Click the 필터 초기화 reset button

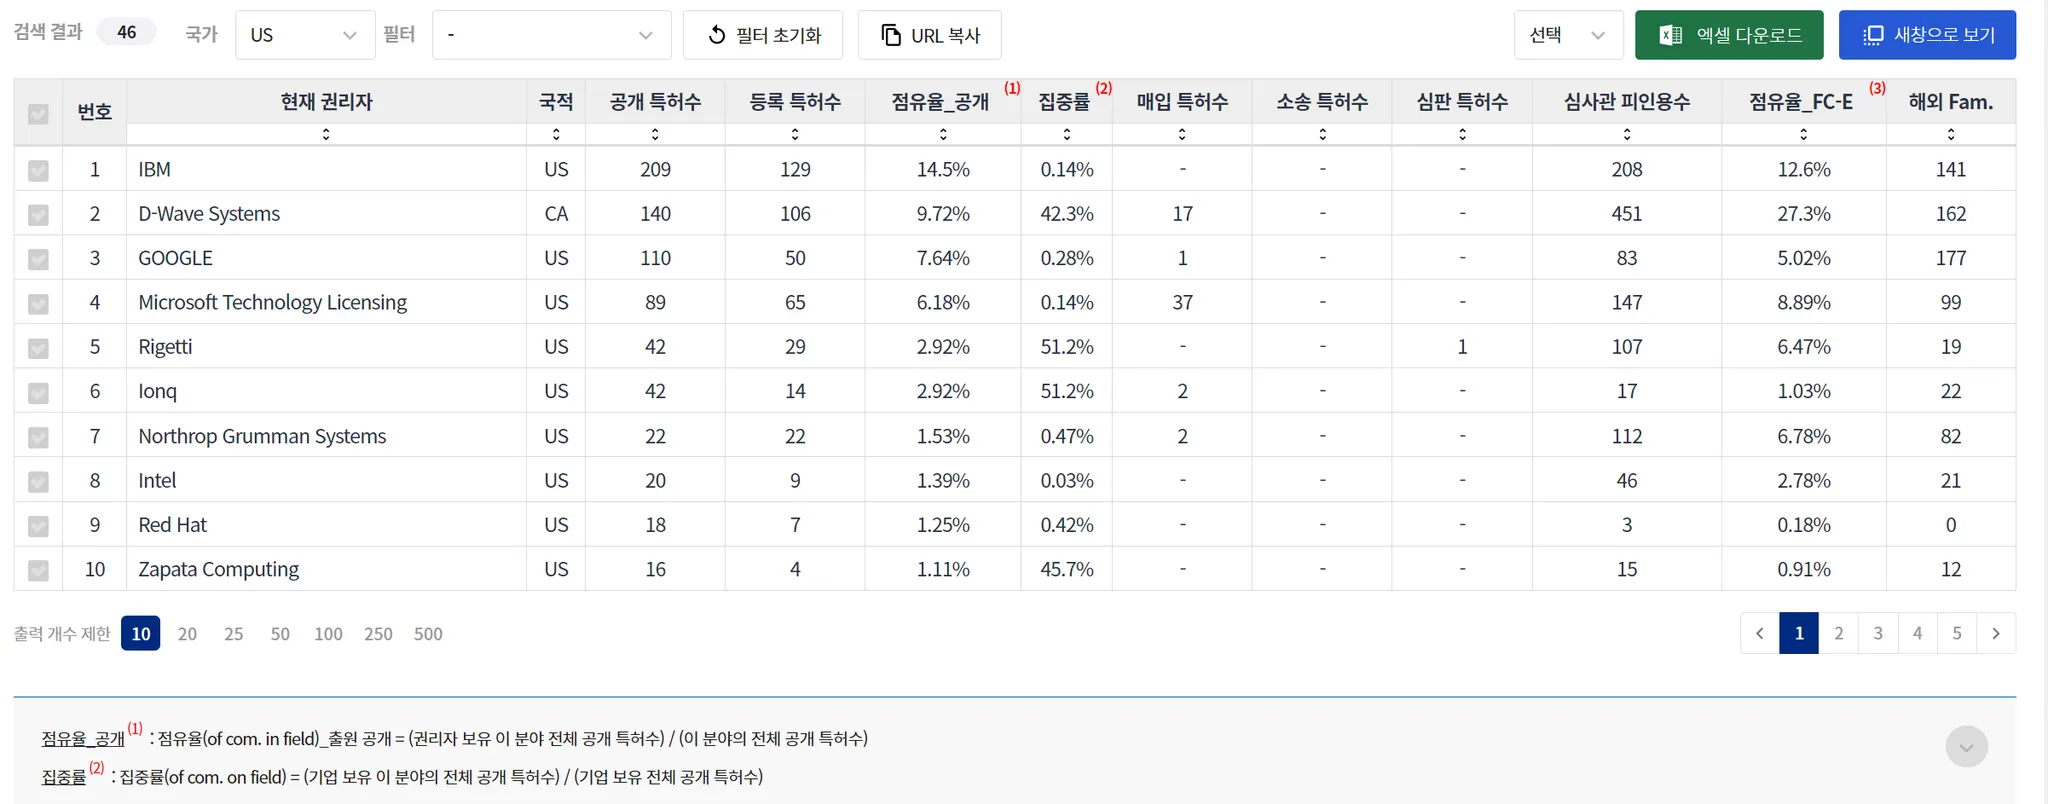763,35
